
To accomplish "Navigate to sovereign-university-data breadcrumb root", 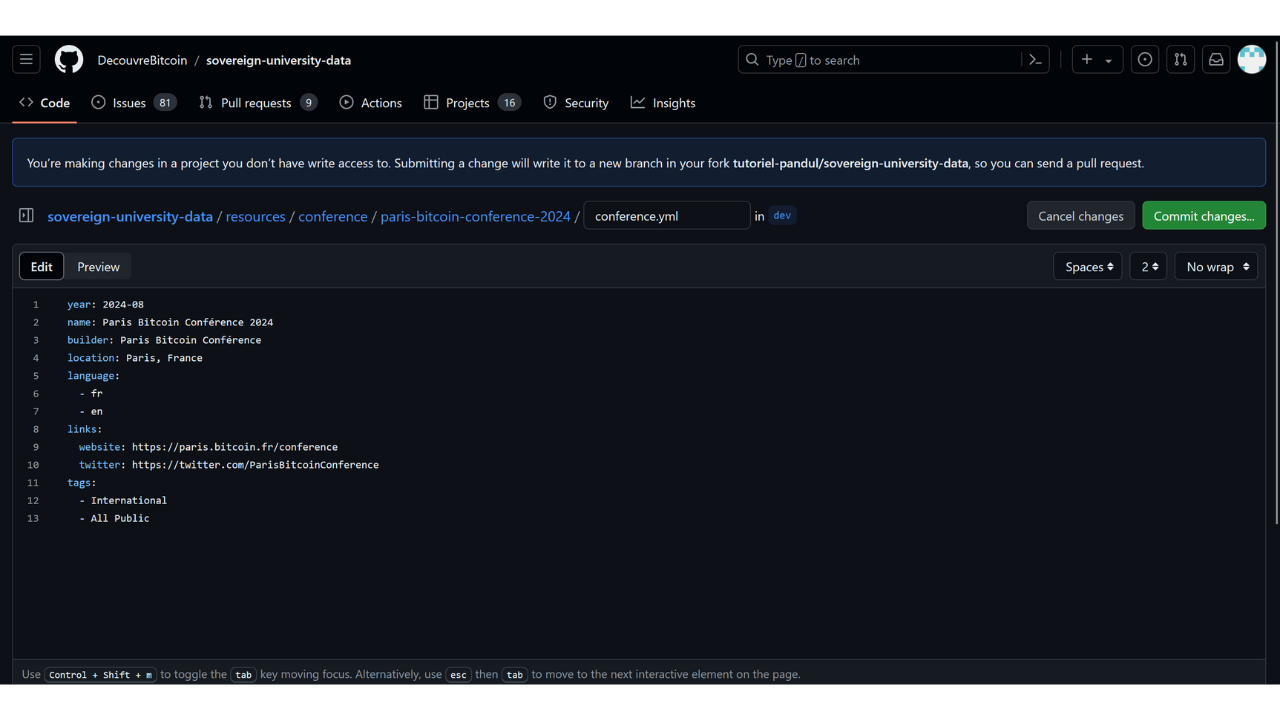I will pyautogui.click(x=130, y=216).
